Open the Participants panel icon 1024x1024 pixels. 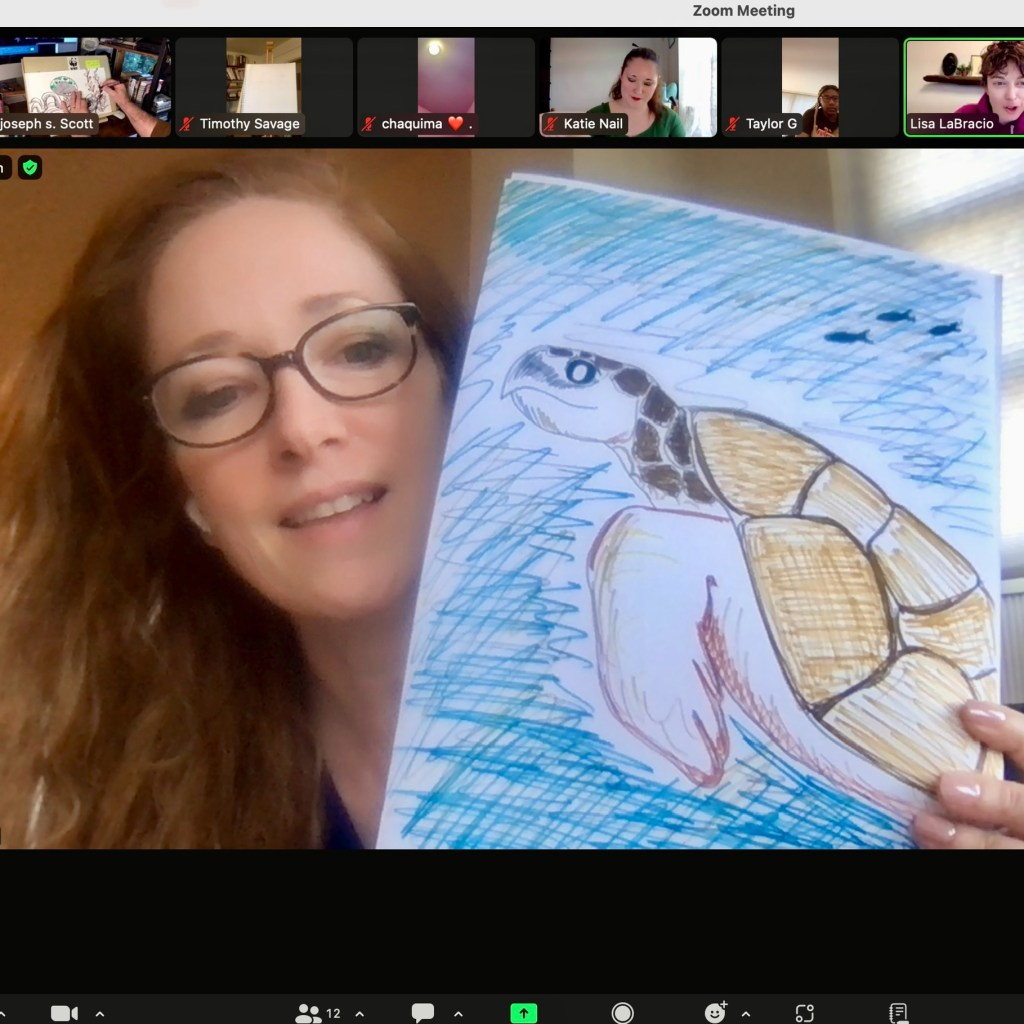(308, 1013)
